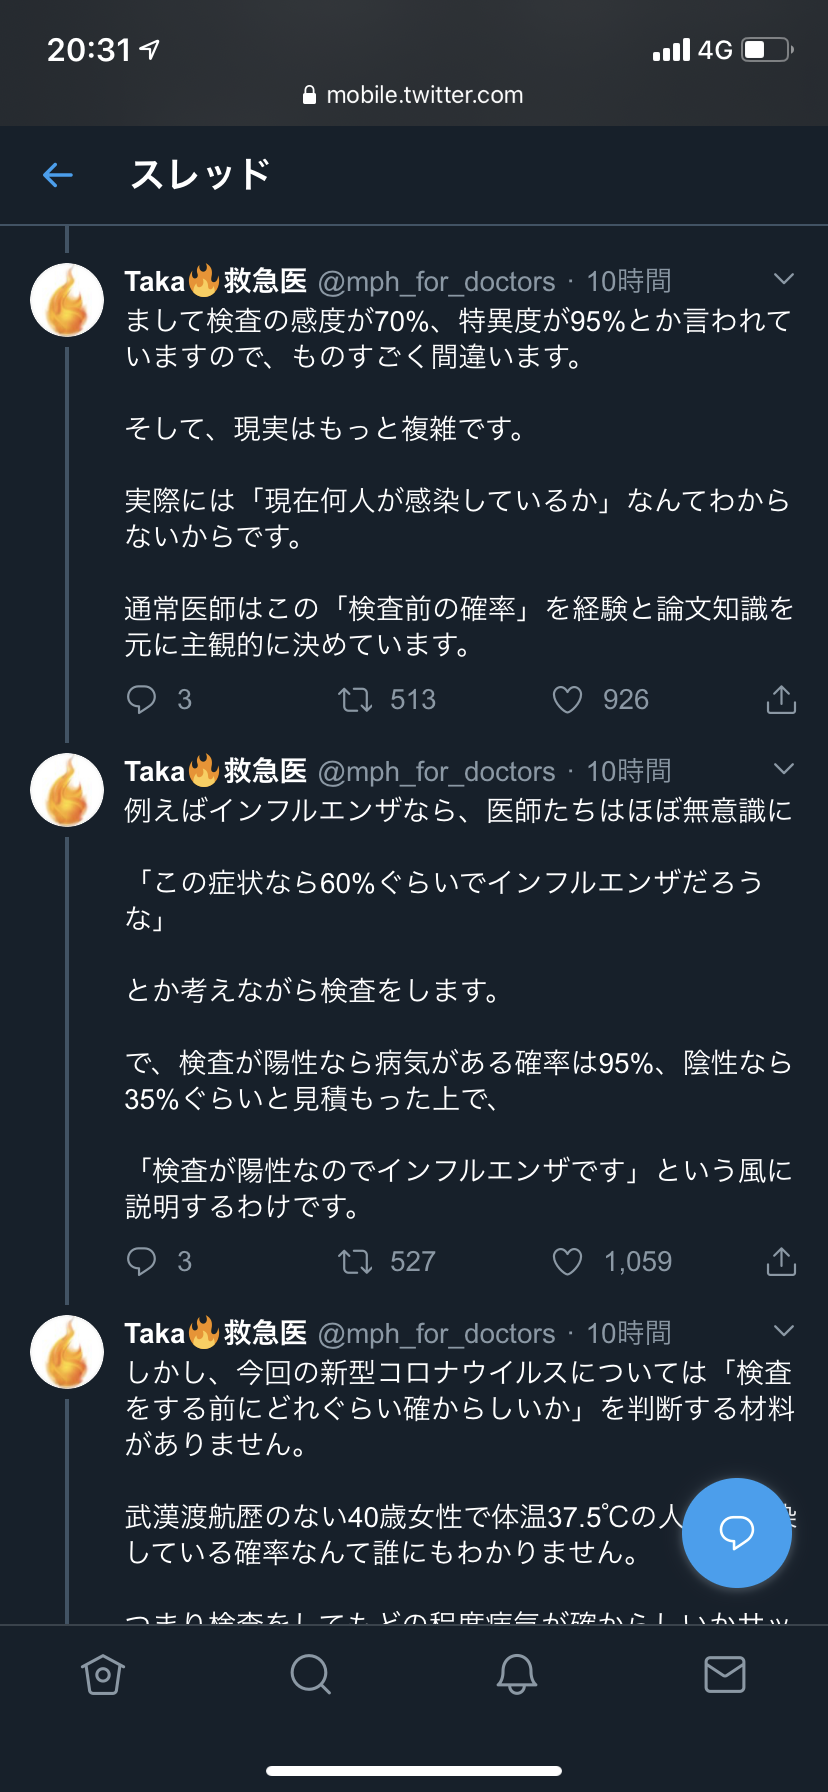Reply to the first tweet about 感度70%
Screen dimensions: 828x1792
pyautogui.click(x=142, y=699)
